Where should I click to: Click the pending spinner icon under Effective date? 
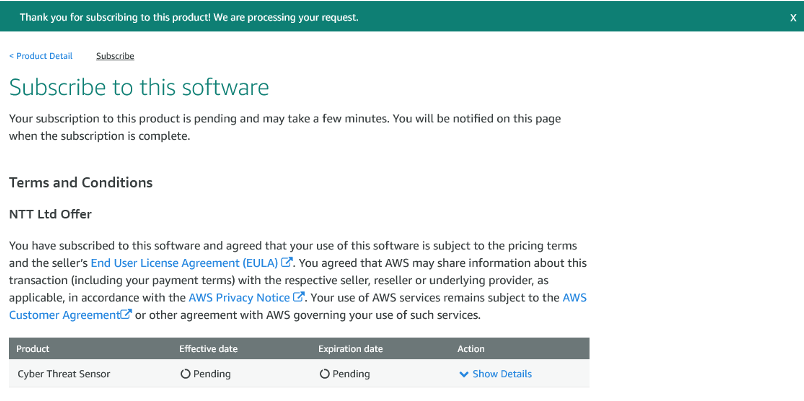click(185, 374)
